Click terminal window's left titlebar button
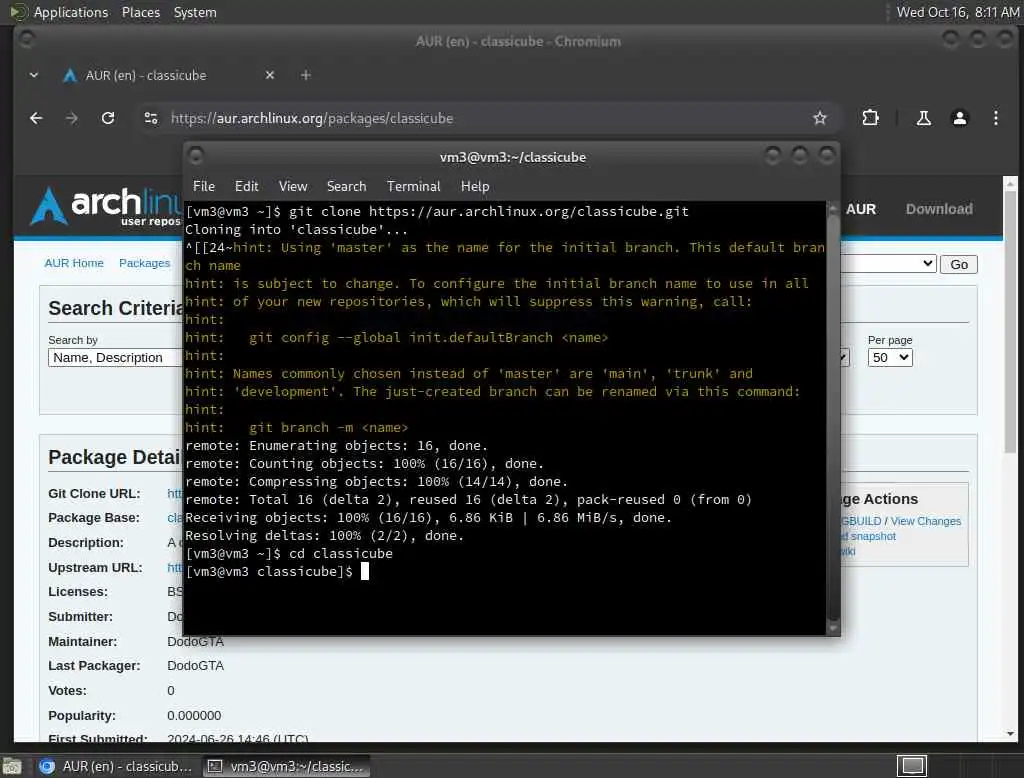 click(x=195, y=156)
